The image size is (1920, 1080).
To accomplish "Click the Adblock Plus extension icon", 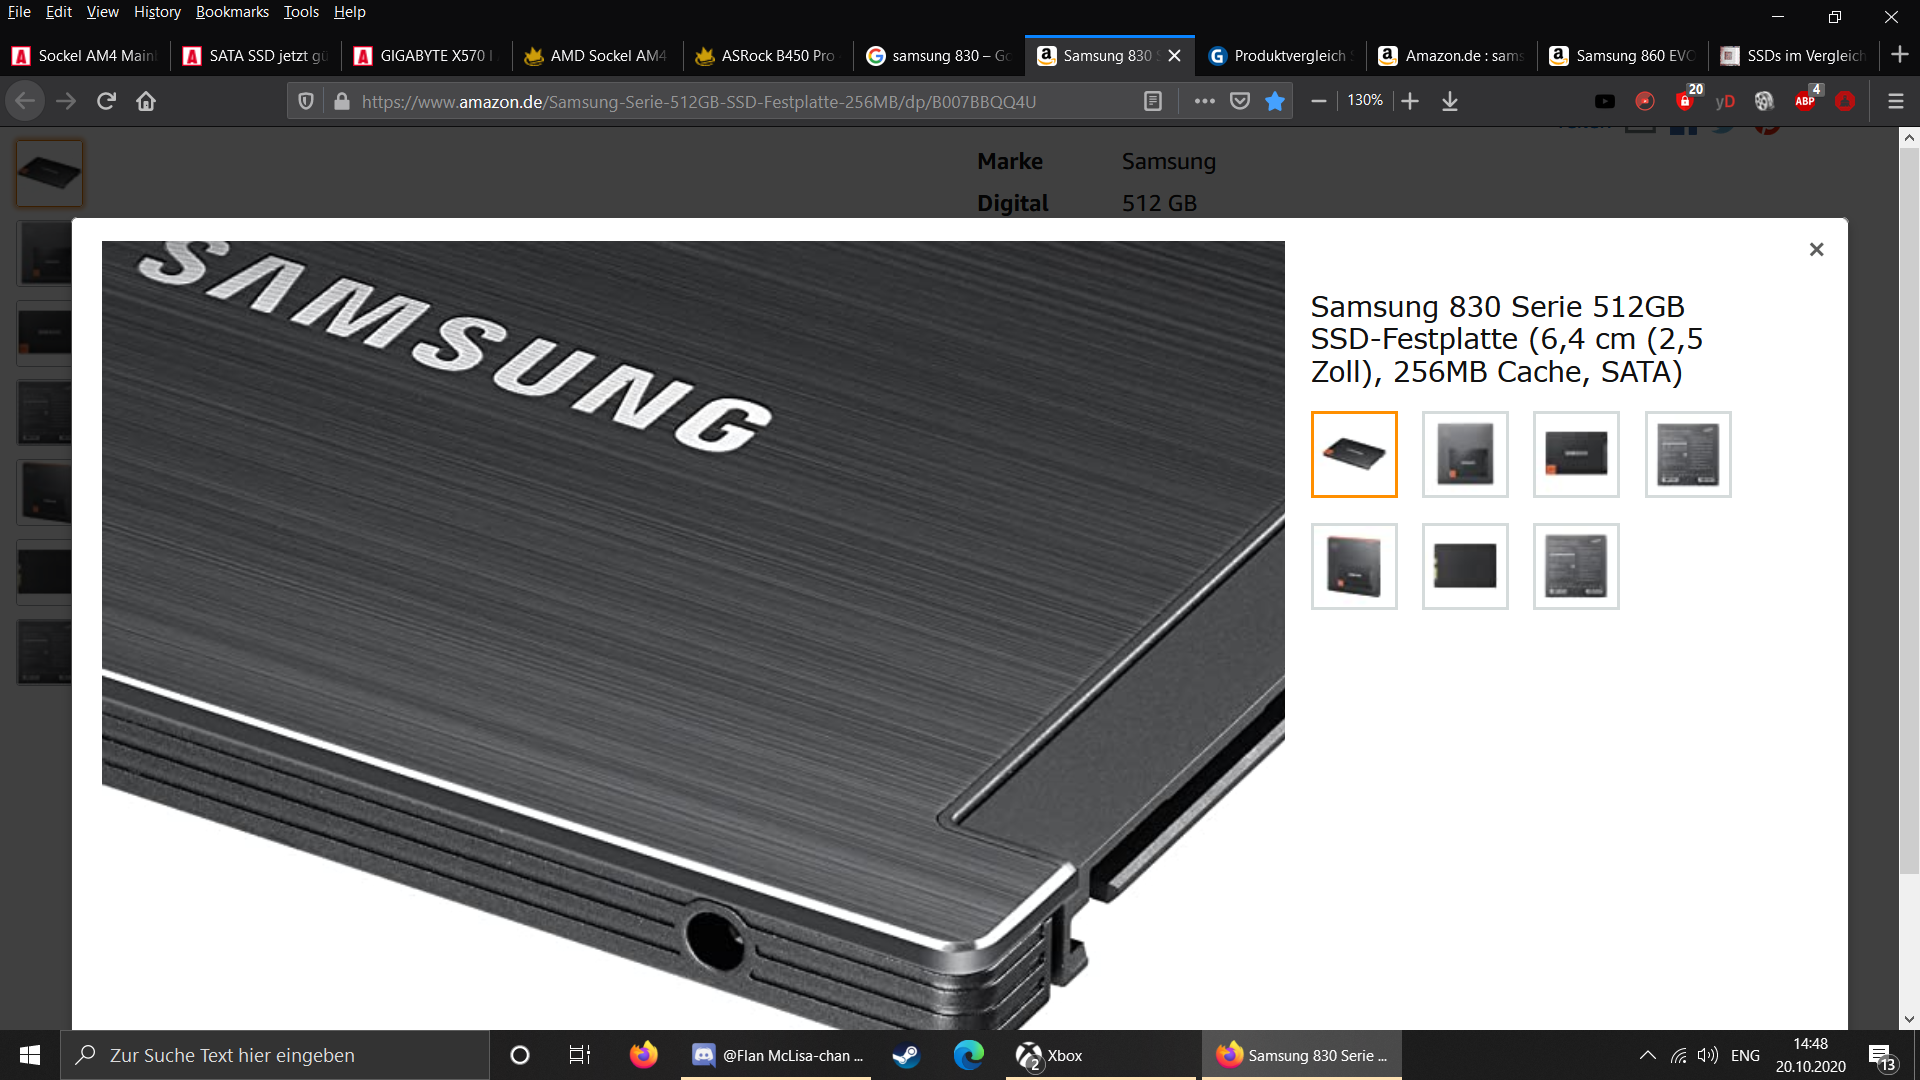I will (1805, 101).
